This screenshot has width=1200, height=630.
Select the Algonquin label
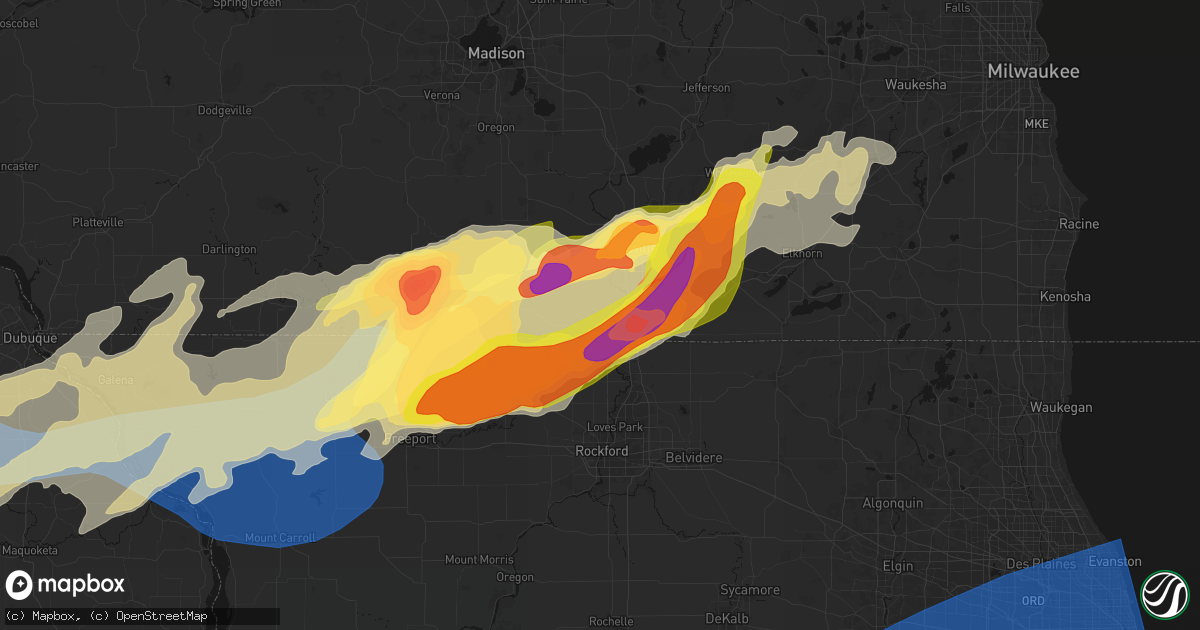(893, 504)
